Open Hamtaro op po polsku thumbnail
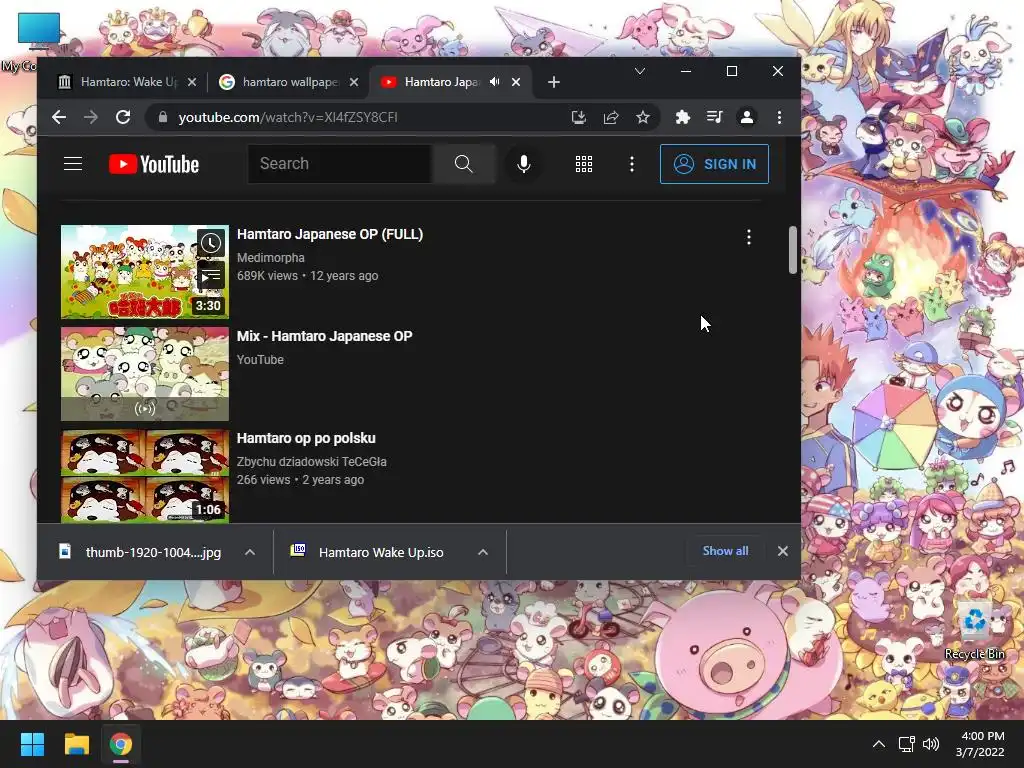The image size is (1024, 768). (x=145, y=475)
